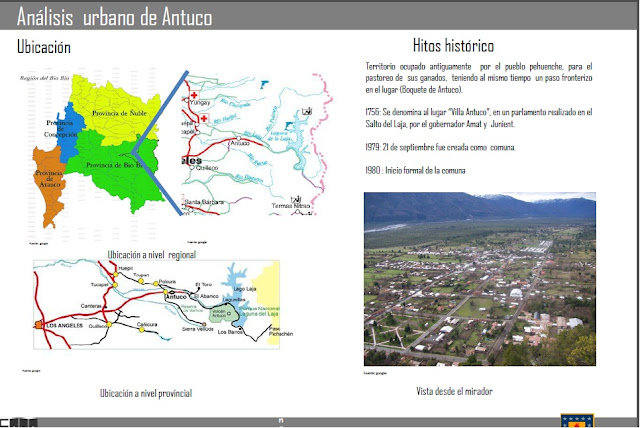Click the "1756" Villa Antuco history entry

pyautogui.click(x=479, y=118)
